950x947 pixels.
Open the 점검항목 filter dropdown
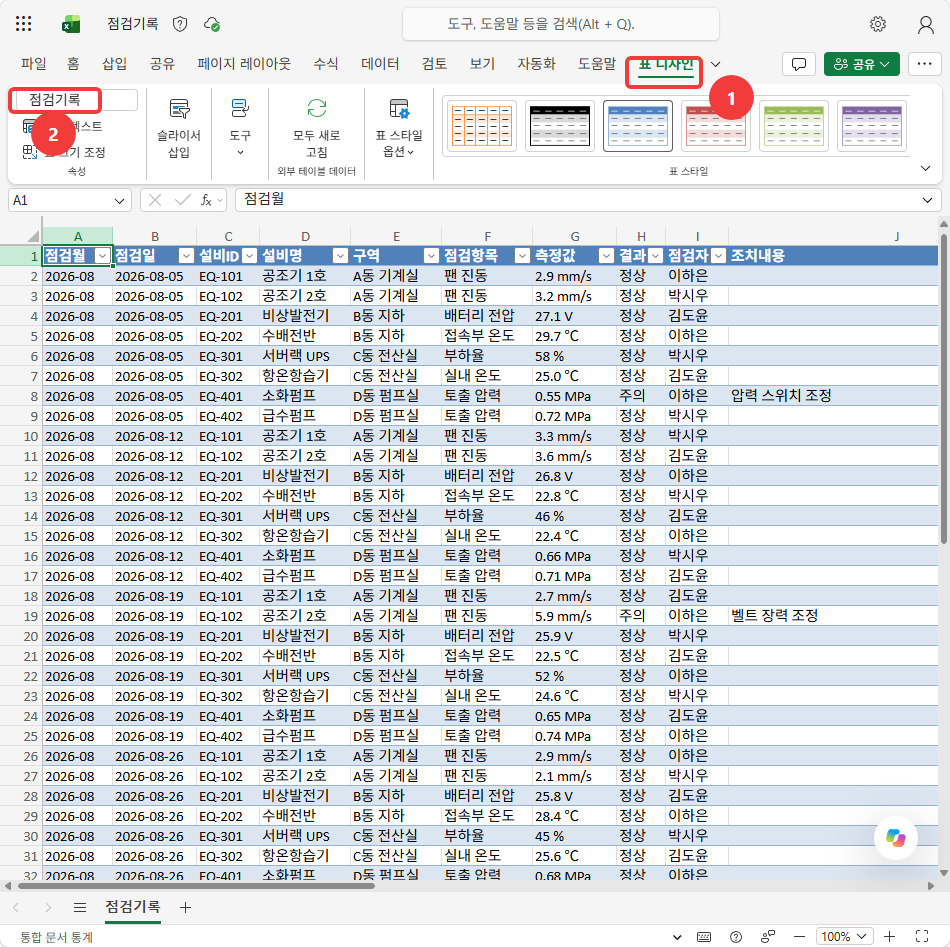click(522, 256)
